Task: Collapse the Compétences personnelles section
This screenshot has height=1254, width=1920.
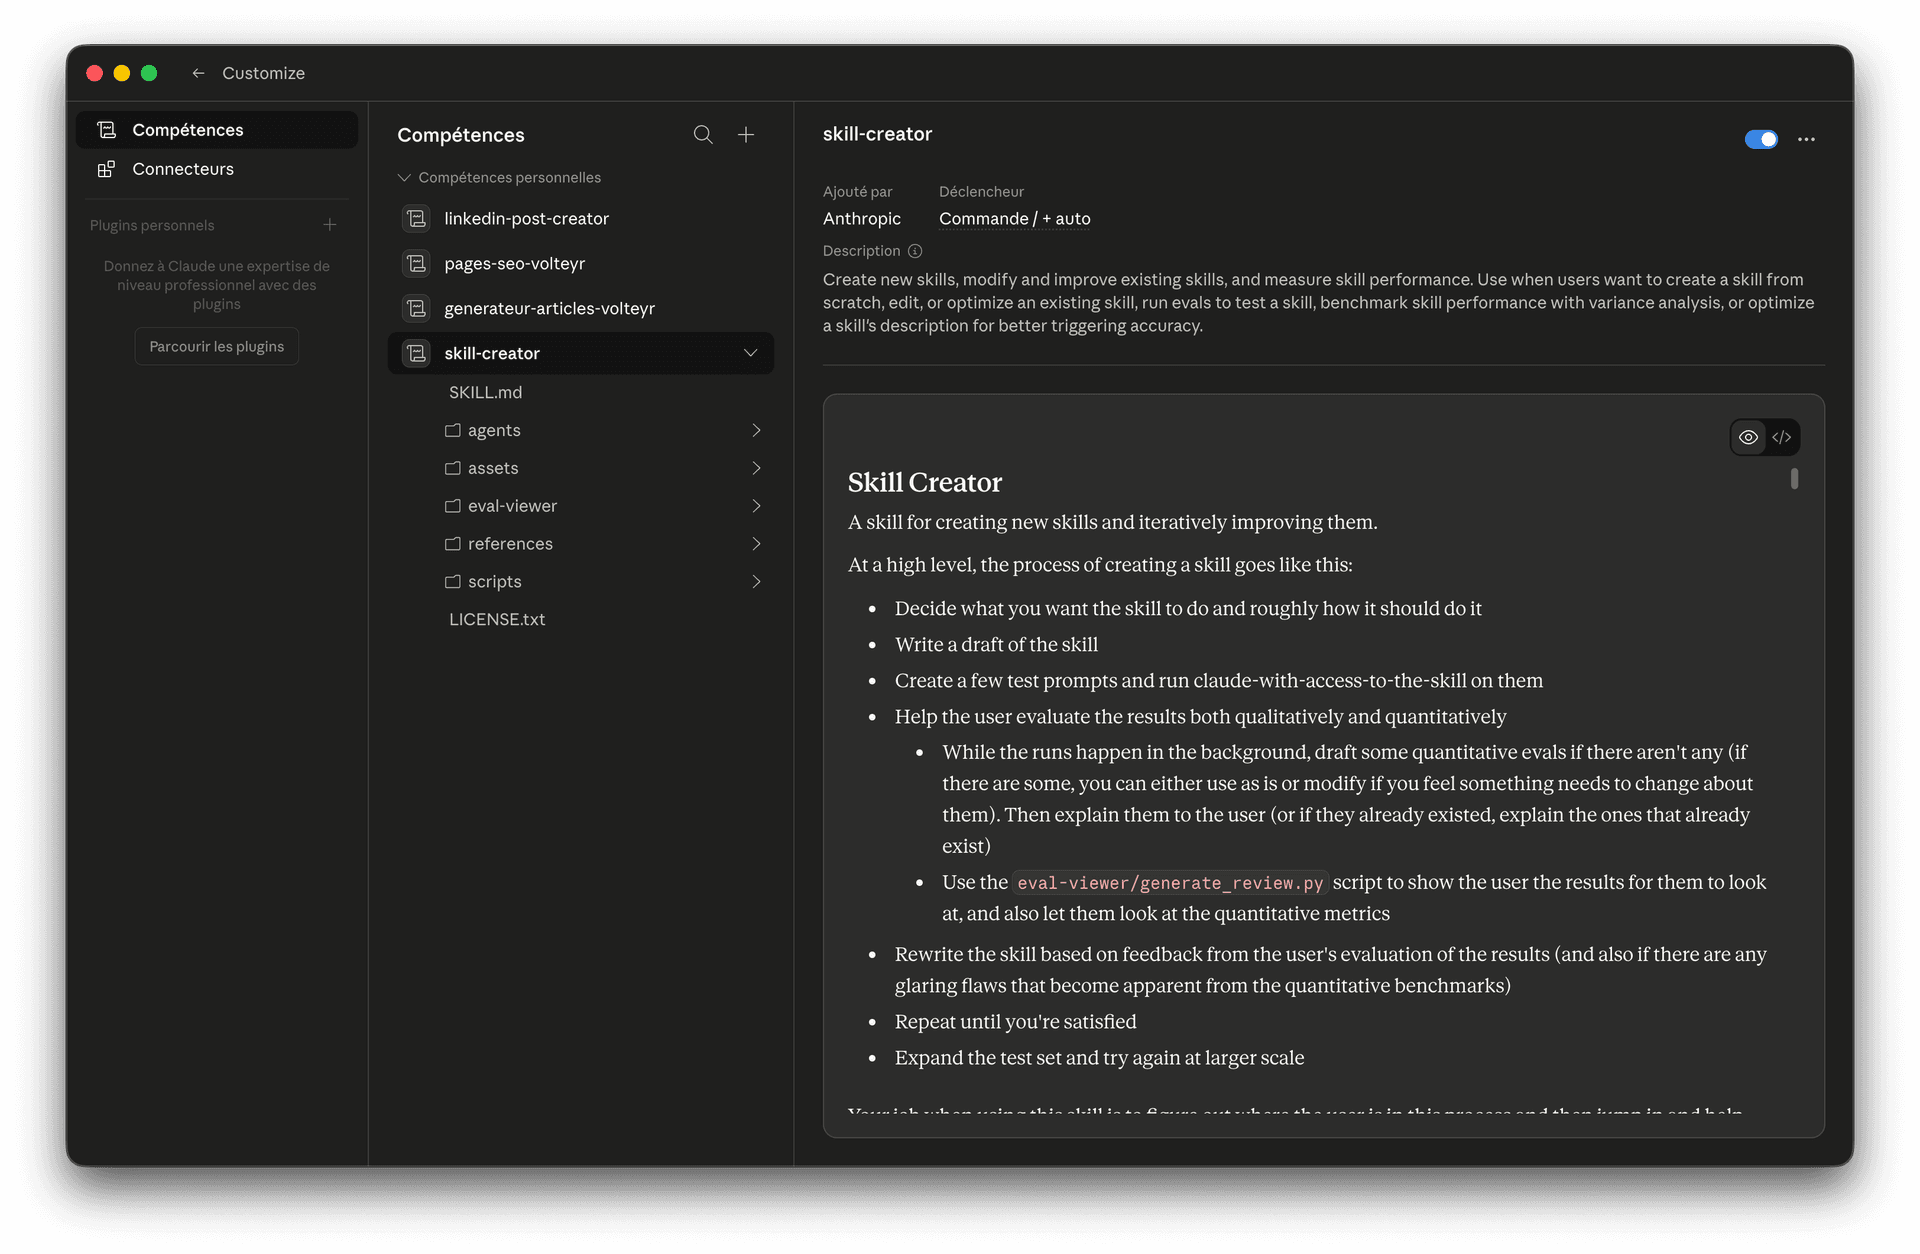Action: click(x=404, y=177)
